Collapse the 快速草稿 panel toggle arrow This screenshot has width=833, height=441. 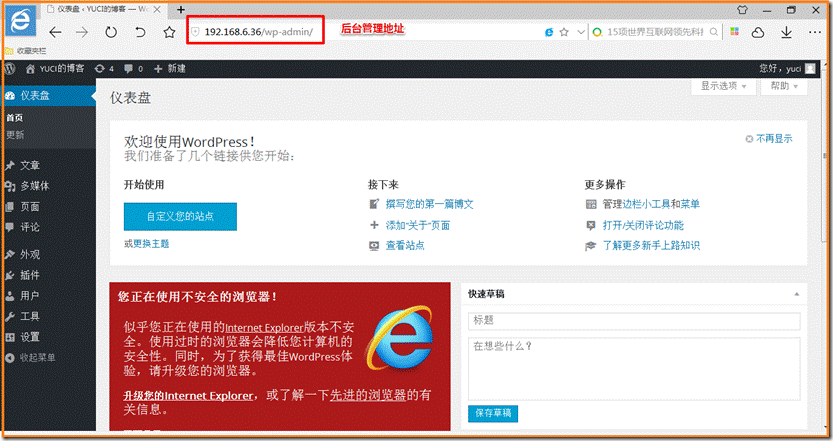click(796, 294)
